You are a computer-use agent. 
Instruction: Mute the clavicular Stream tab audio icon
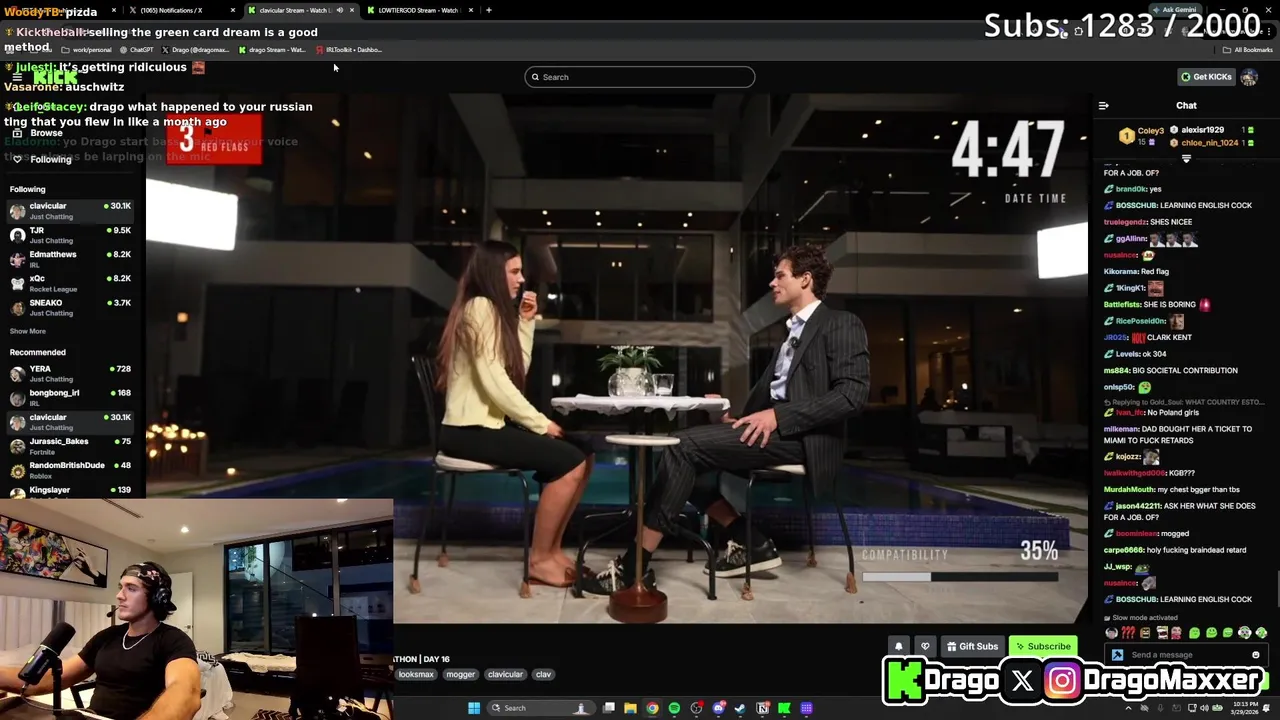pos(339,10)
